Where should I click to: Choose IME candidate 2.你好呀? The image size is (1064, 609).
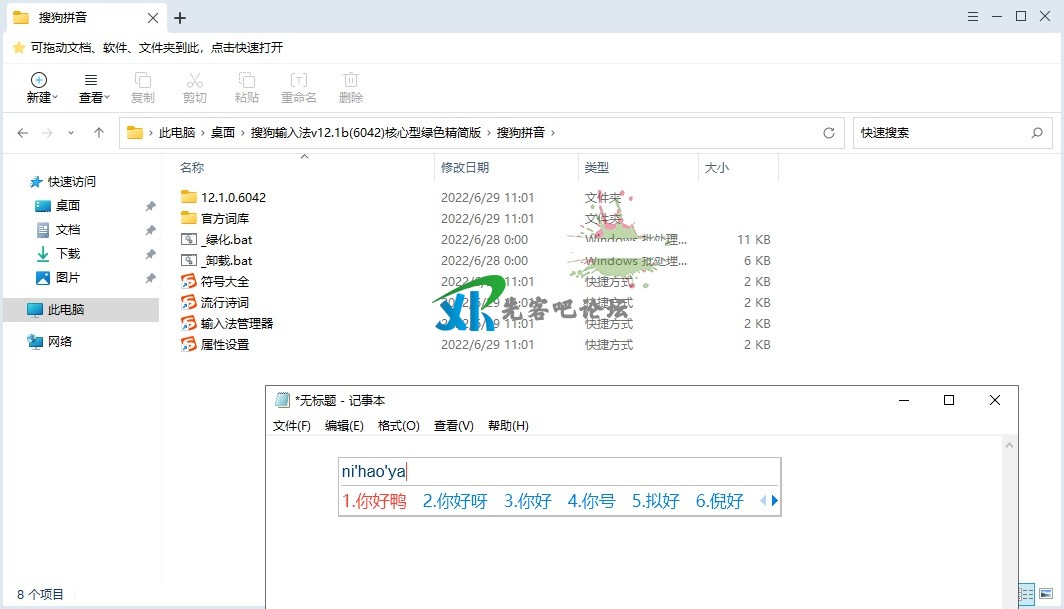coord(455,501)
